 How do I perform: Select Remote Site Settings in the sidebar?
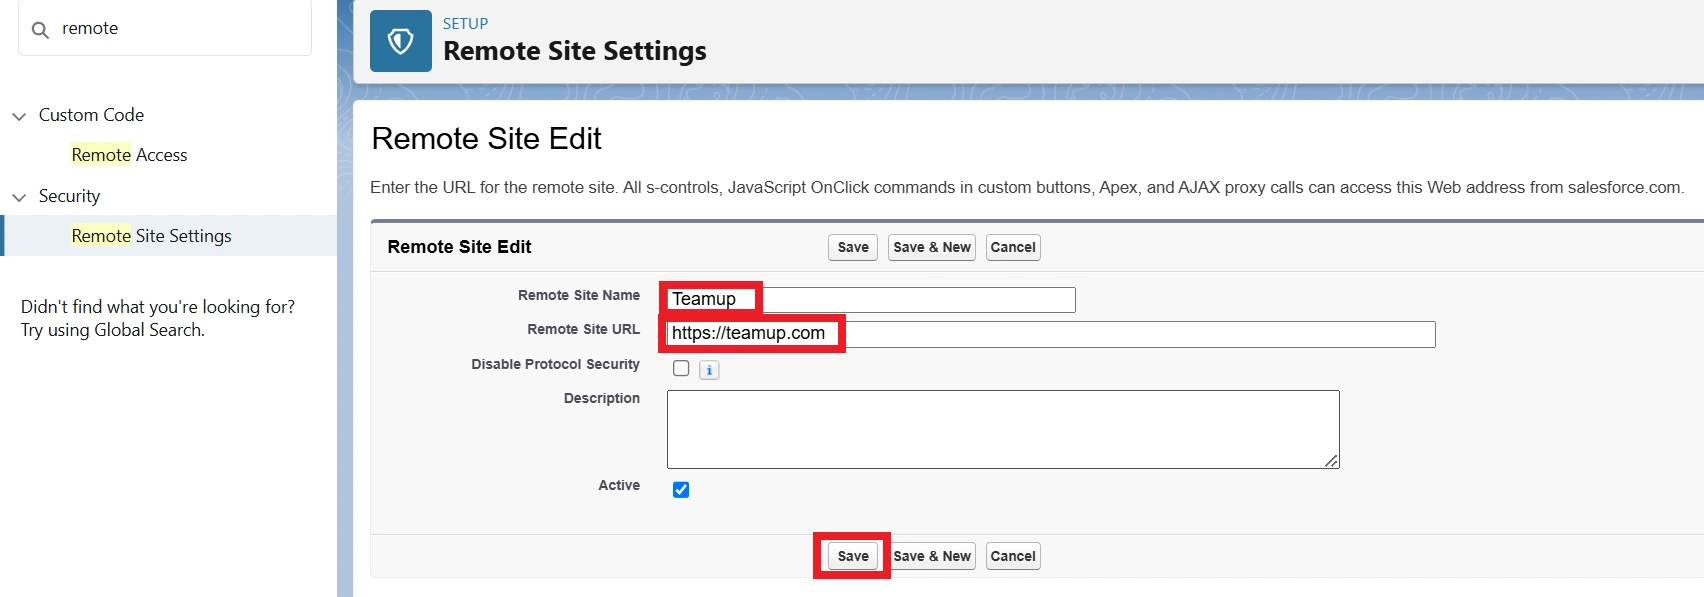(151, 236)
